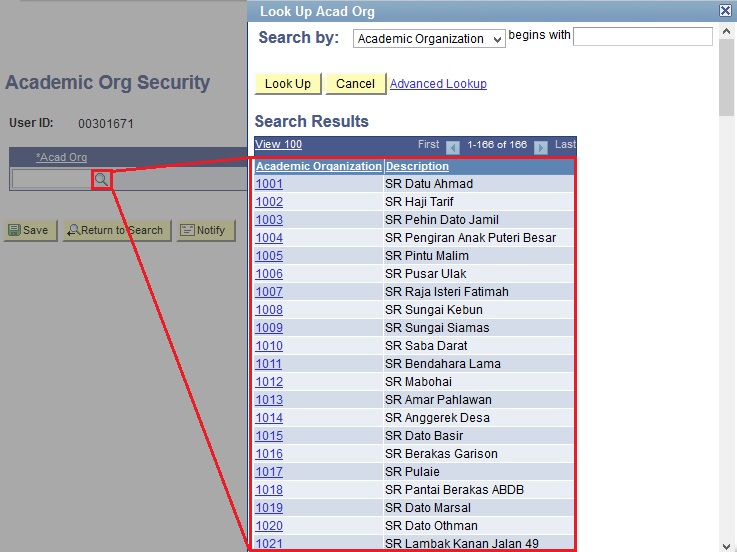Click the begins with text field
The height and width of the screenshot is (552, 737).
(643, 37)
